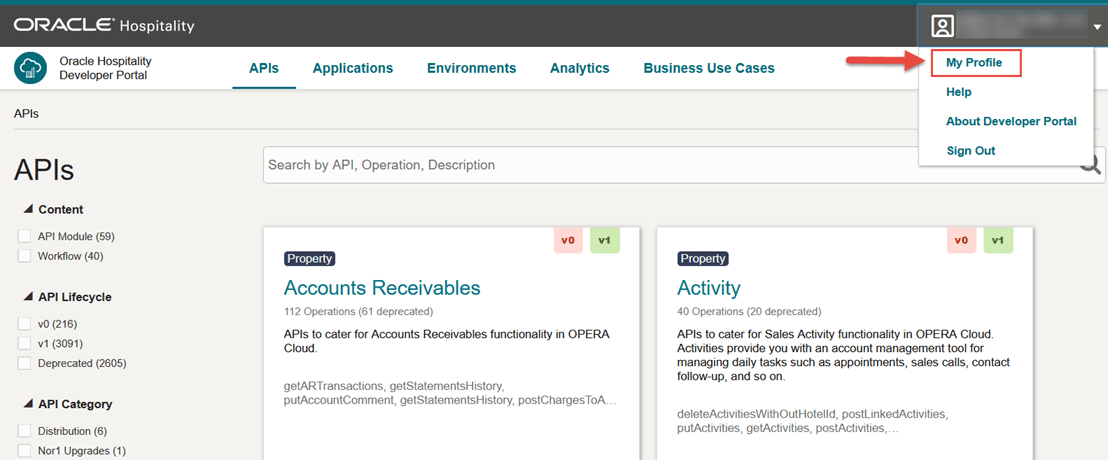Image resolution: width=1108 pixels, height=460 pixels.
Task: Click v0 badge on Accounts Receivables card
Action: (x=568, y=240)
